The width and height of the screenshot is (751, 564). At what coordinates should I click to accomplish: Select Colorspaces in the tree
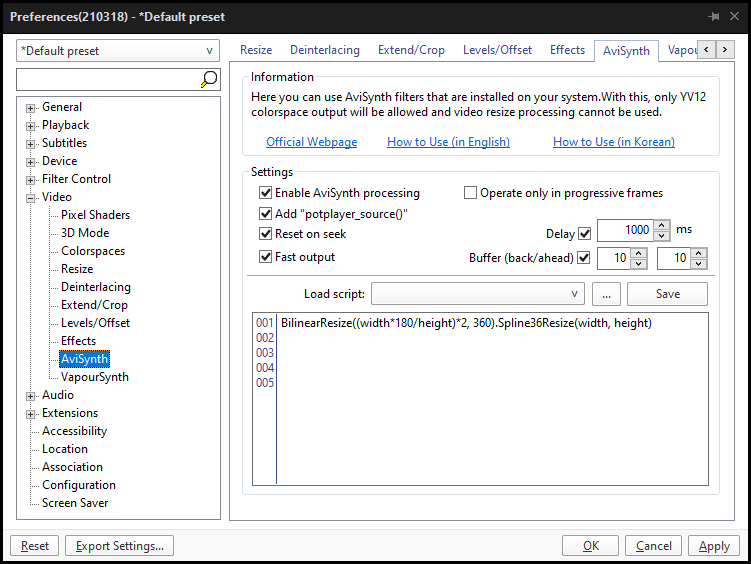pos(93,251)
